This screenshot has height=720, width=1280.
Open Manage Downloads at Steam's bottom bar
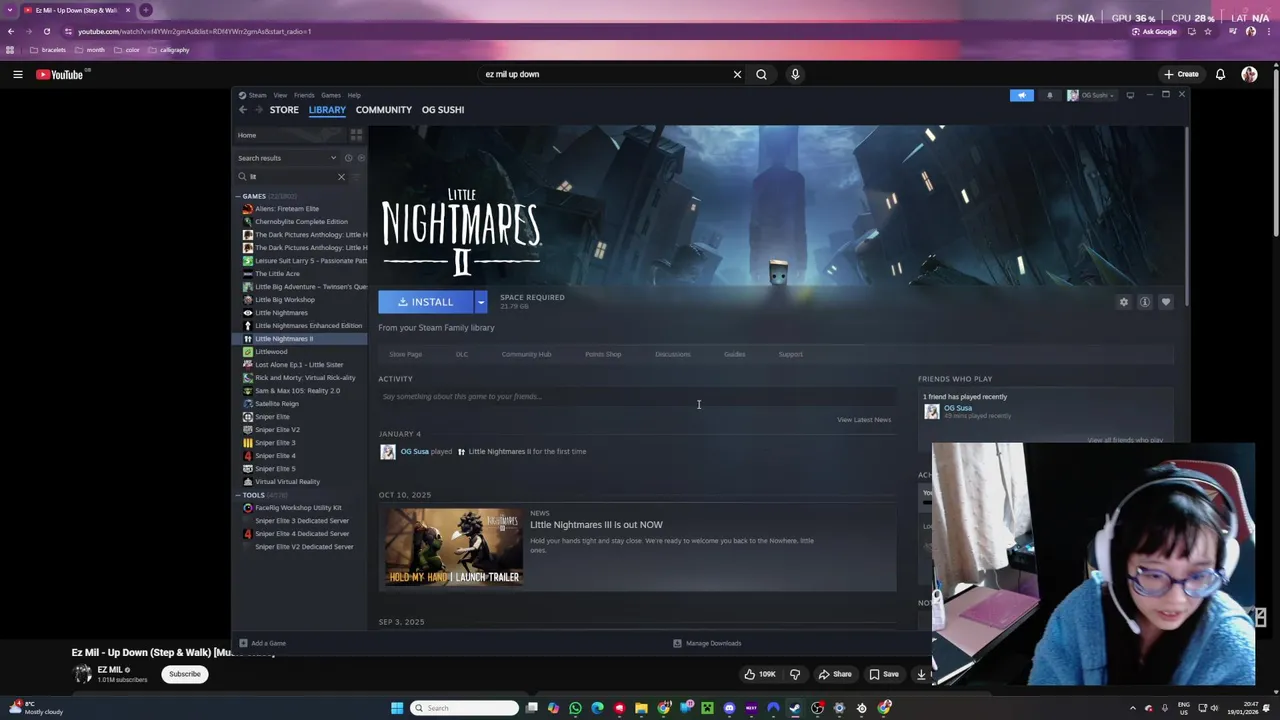[x=707, y=643]
